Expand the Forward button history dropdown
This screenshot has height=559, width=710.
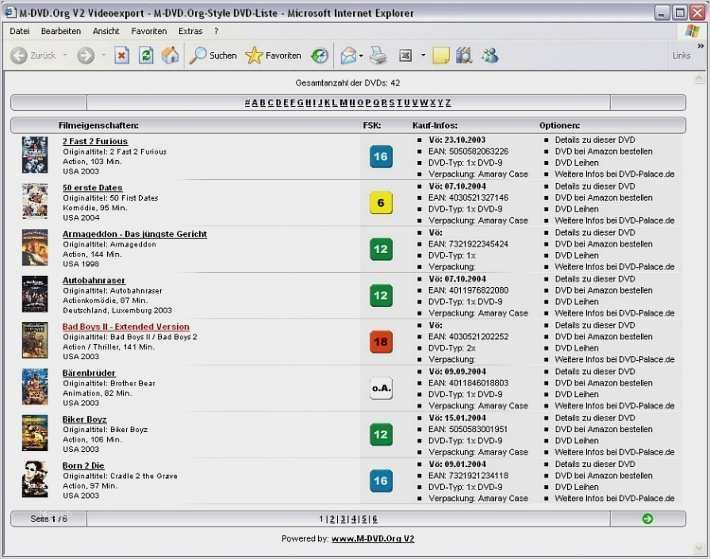point(103,55)
